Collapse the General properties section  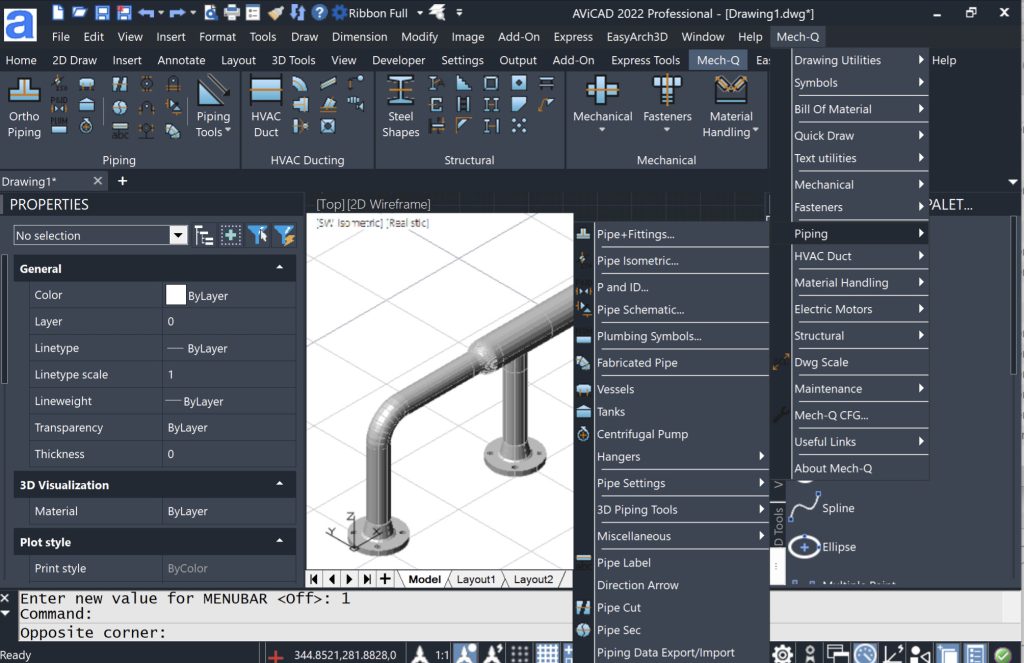click(x=278, y=269)
